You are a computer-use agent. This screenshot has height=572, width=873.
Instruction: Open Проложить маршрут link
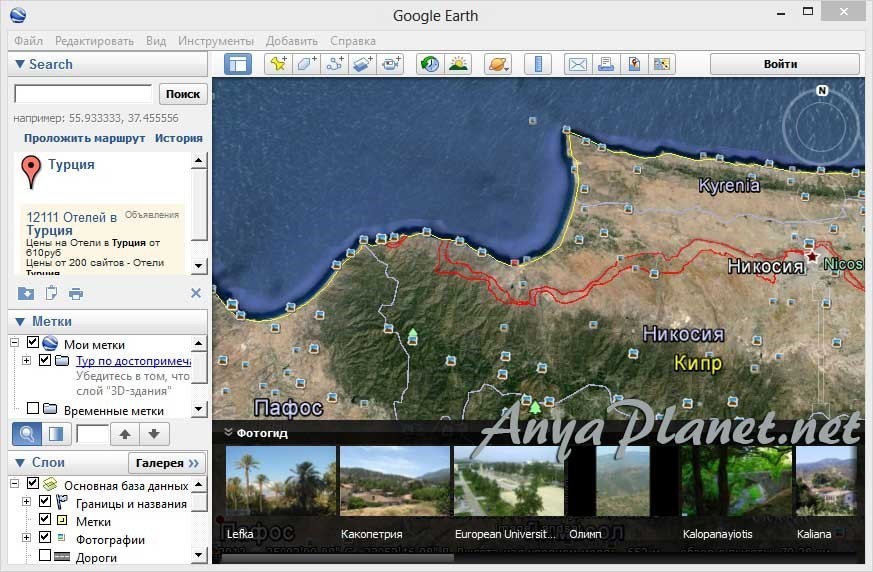point(84,138)
